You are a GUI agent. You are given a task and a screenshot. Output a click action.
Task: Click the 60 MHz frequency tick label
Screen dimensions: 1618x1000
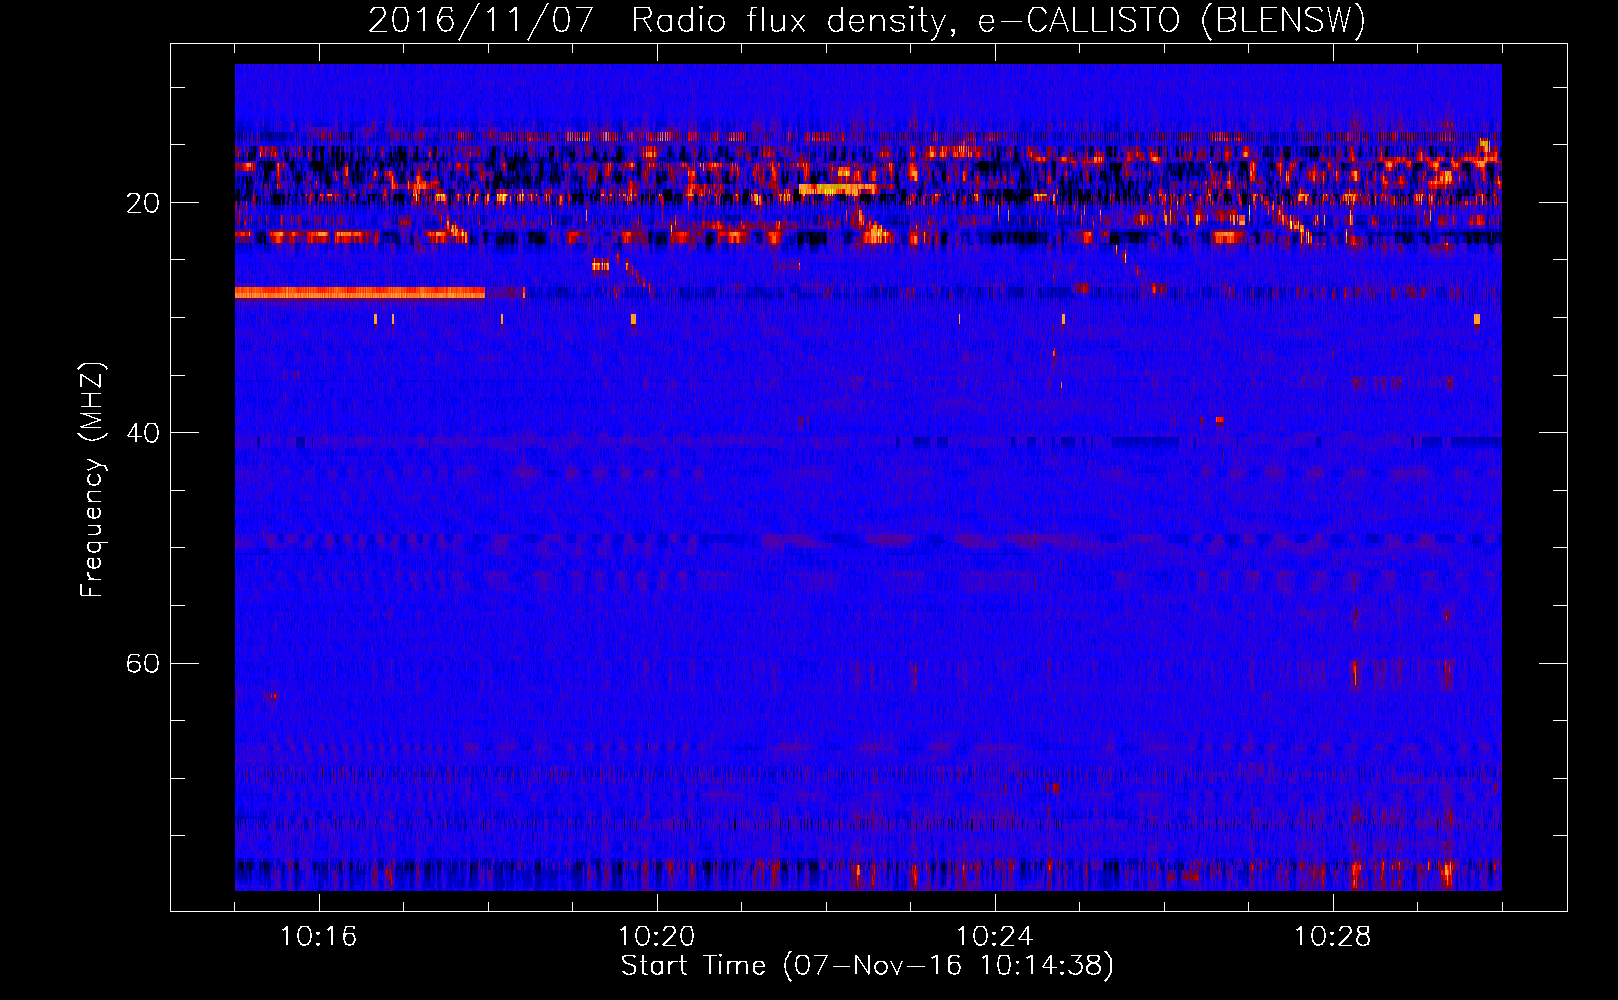tap(143, 664)
